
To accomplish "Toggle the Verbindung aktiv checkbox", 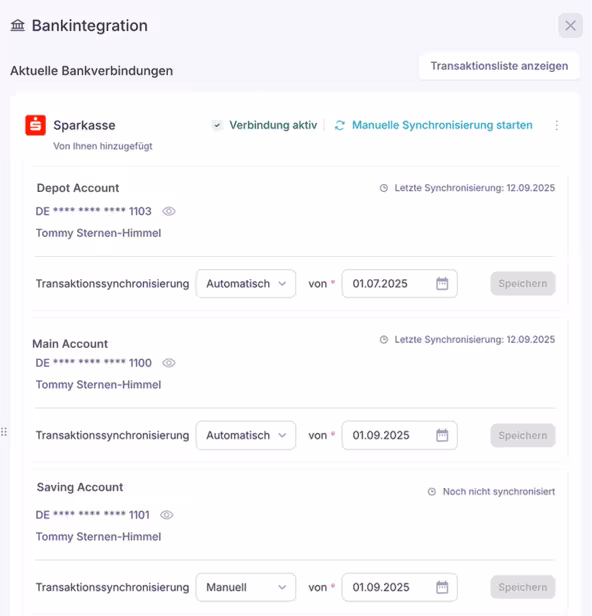I will click(217, 125).
